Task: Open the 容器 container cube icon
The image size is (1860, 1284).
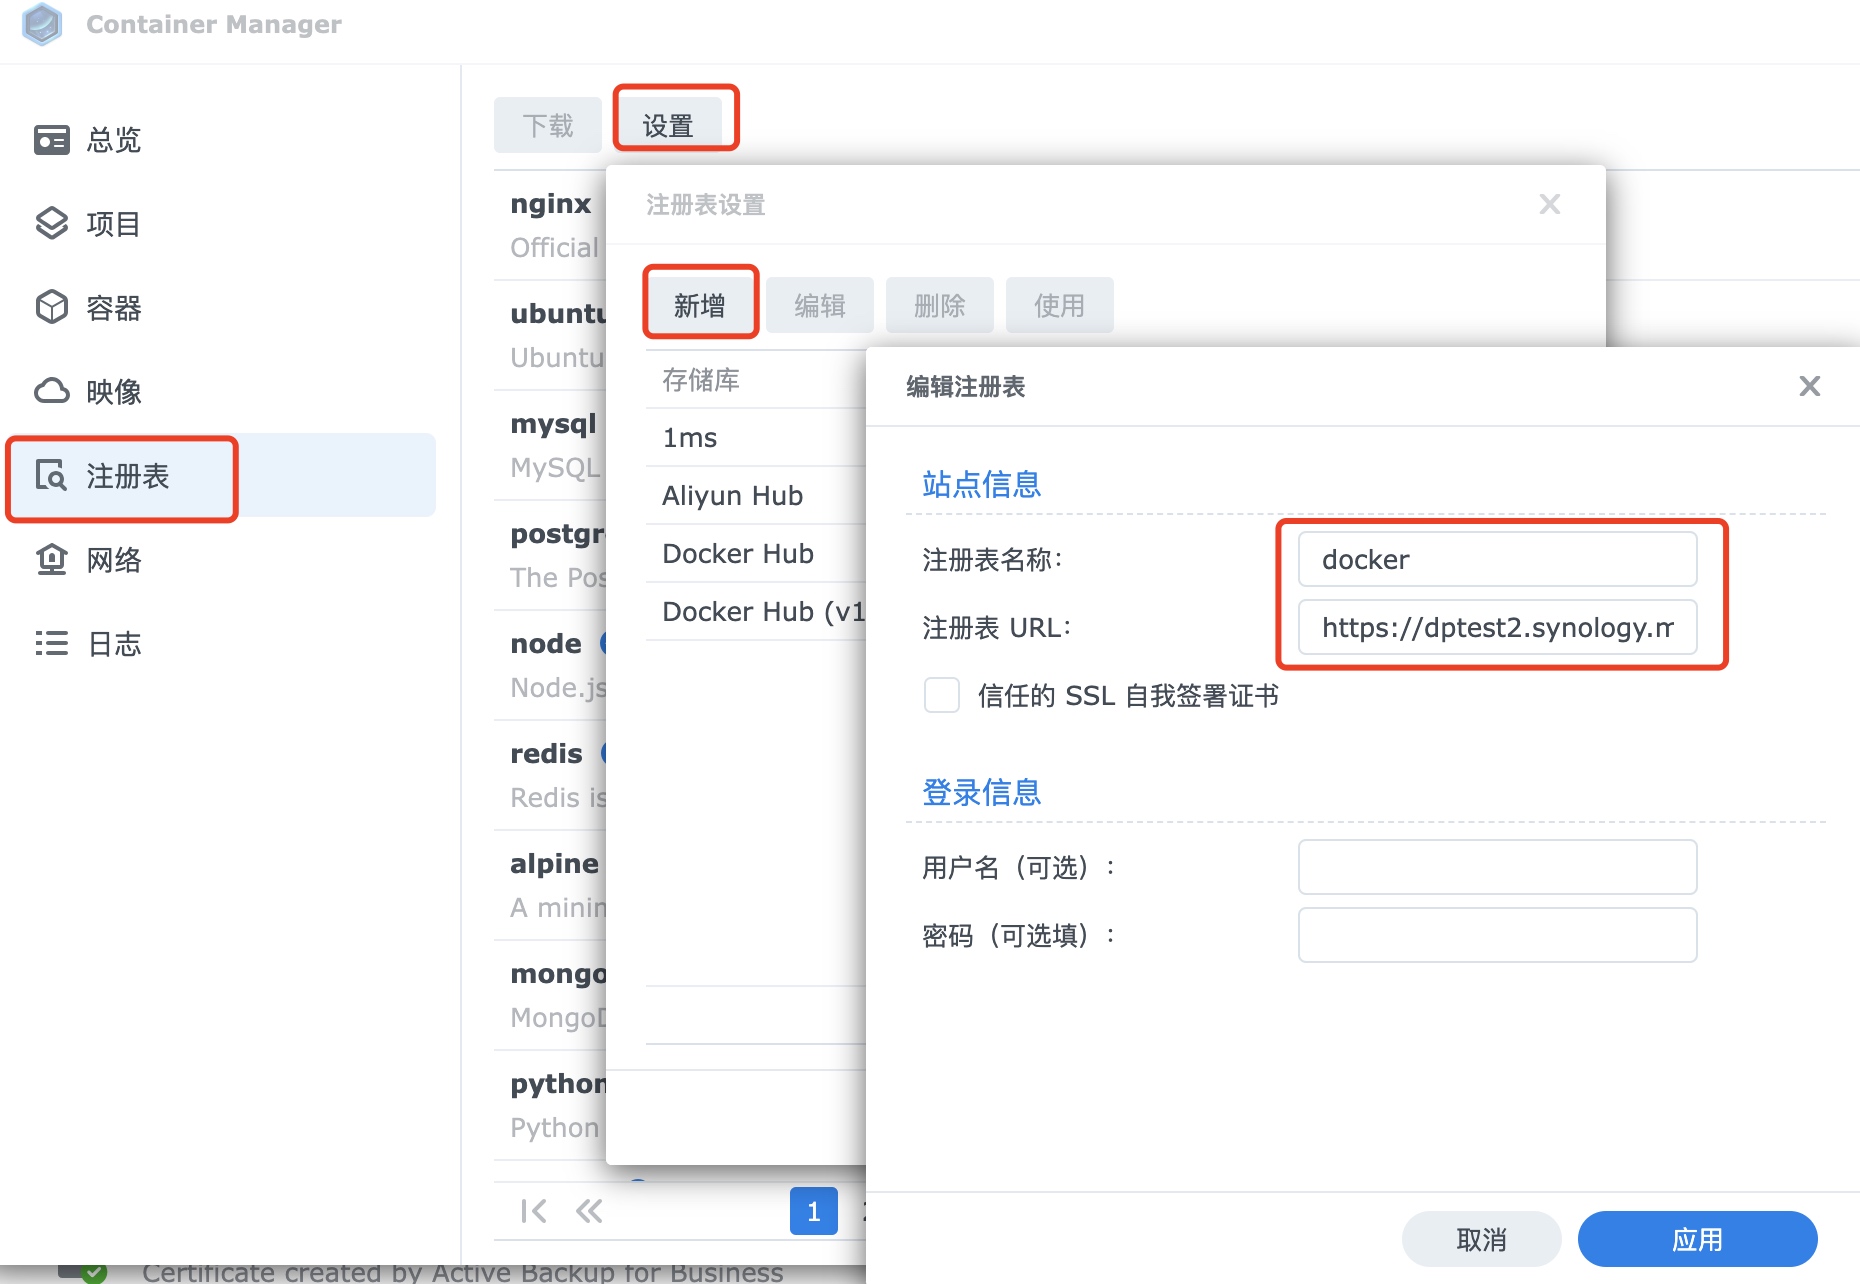Action: click(52, 308)
